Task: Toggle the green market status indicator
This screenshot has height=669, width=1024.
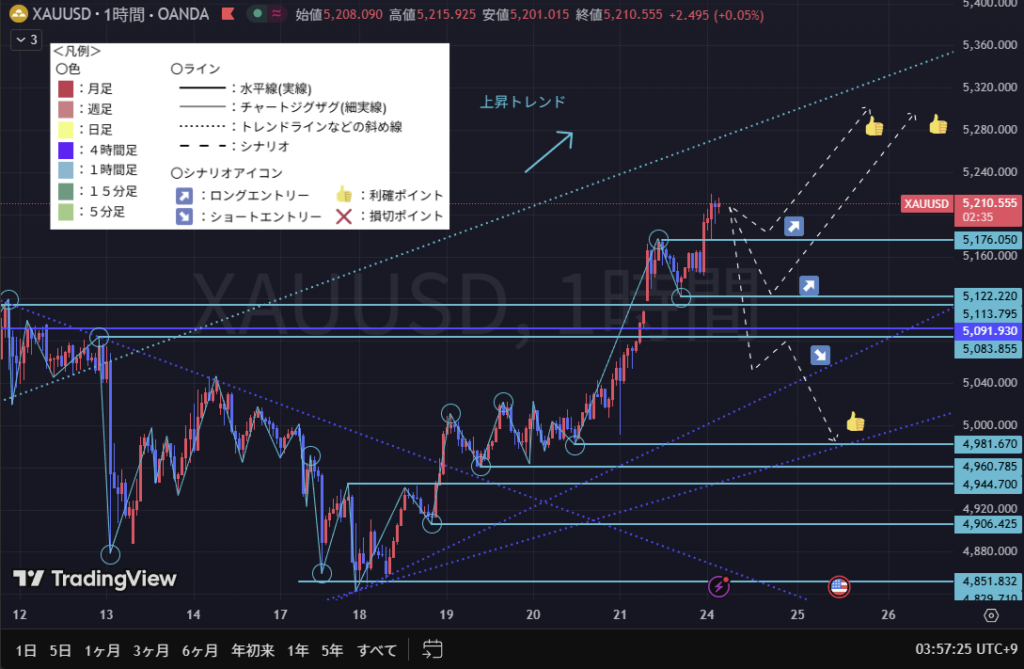Action: click(x=258, y=15)
